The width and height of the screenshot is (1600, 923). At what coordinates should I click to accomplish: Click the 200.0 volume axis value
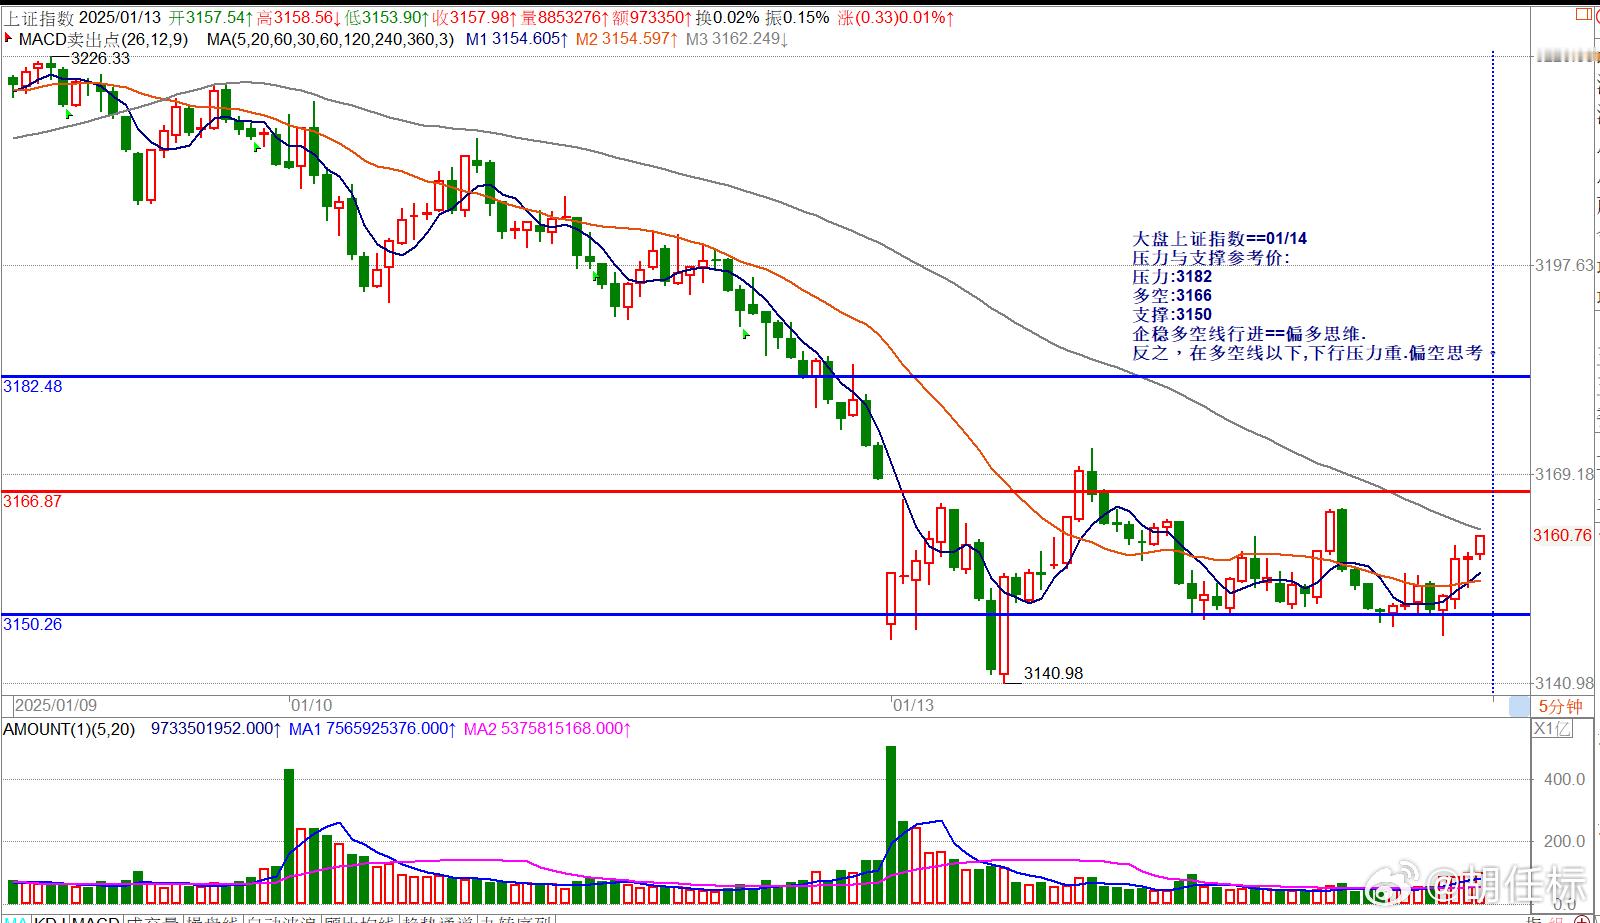click(x=1565, y=842)
